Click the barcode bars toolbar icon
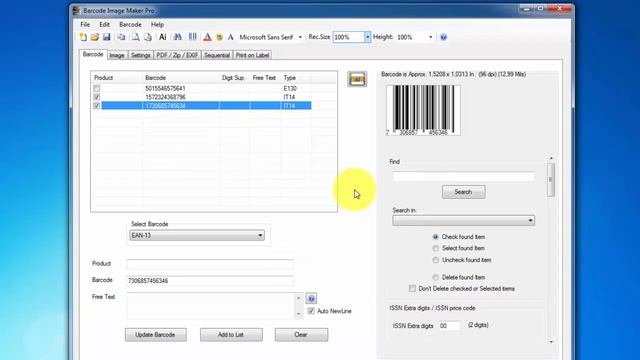640x360 pixels. tap(192, 37)
